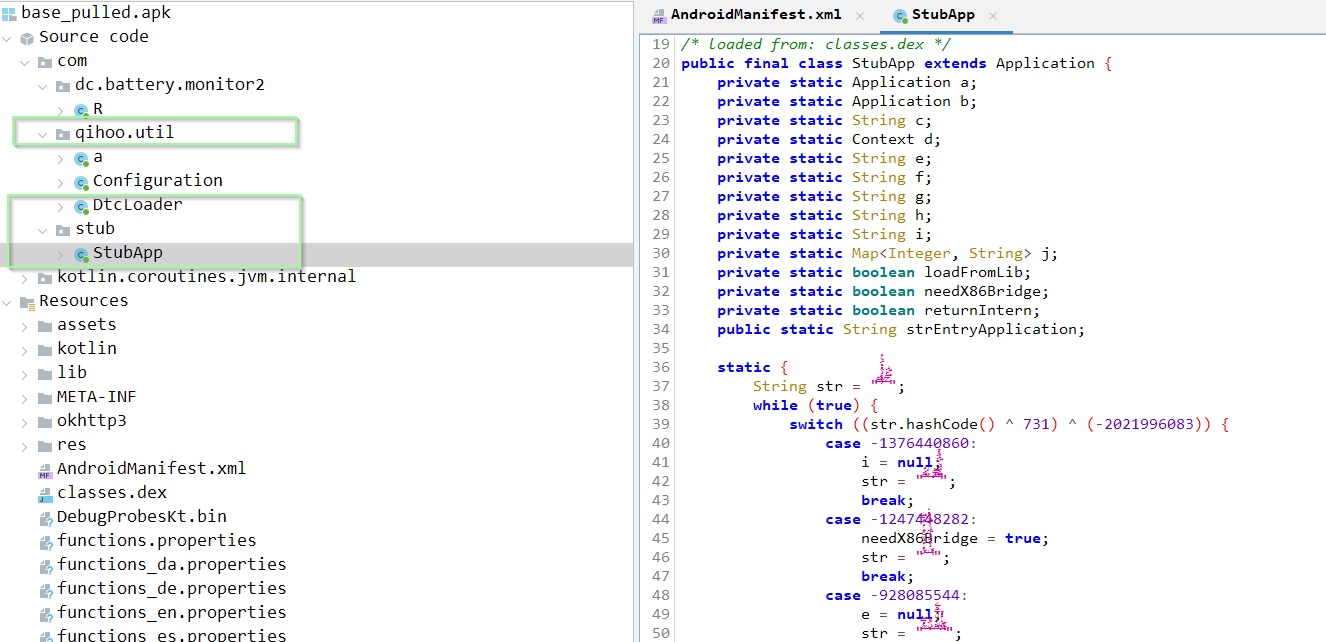Click the com package folder icon
Viewport: 1326px width, 642px height.
[x=45, y=62]
